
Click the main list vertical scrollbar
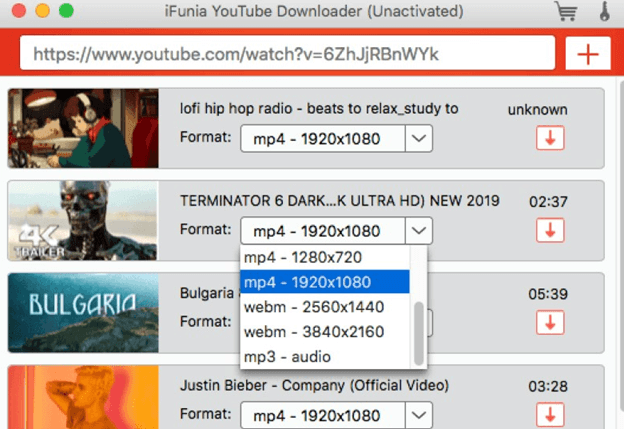[x=620, y=247]
